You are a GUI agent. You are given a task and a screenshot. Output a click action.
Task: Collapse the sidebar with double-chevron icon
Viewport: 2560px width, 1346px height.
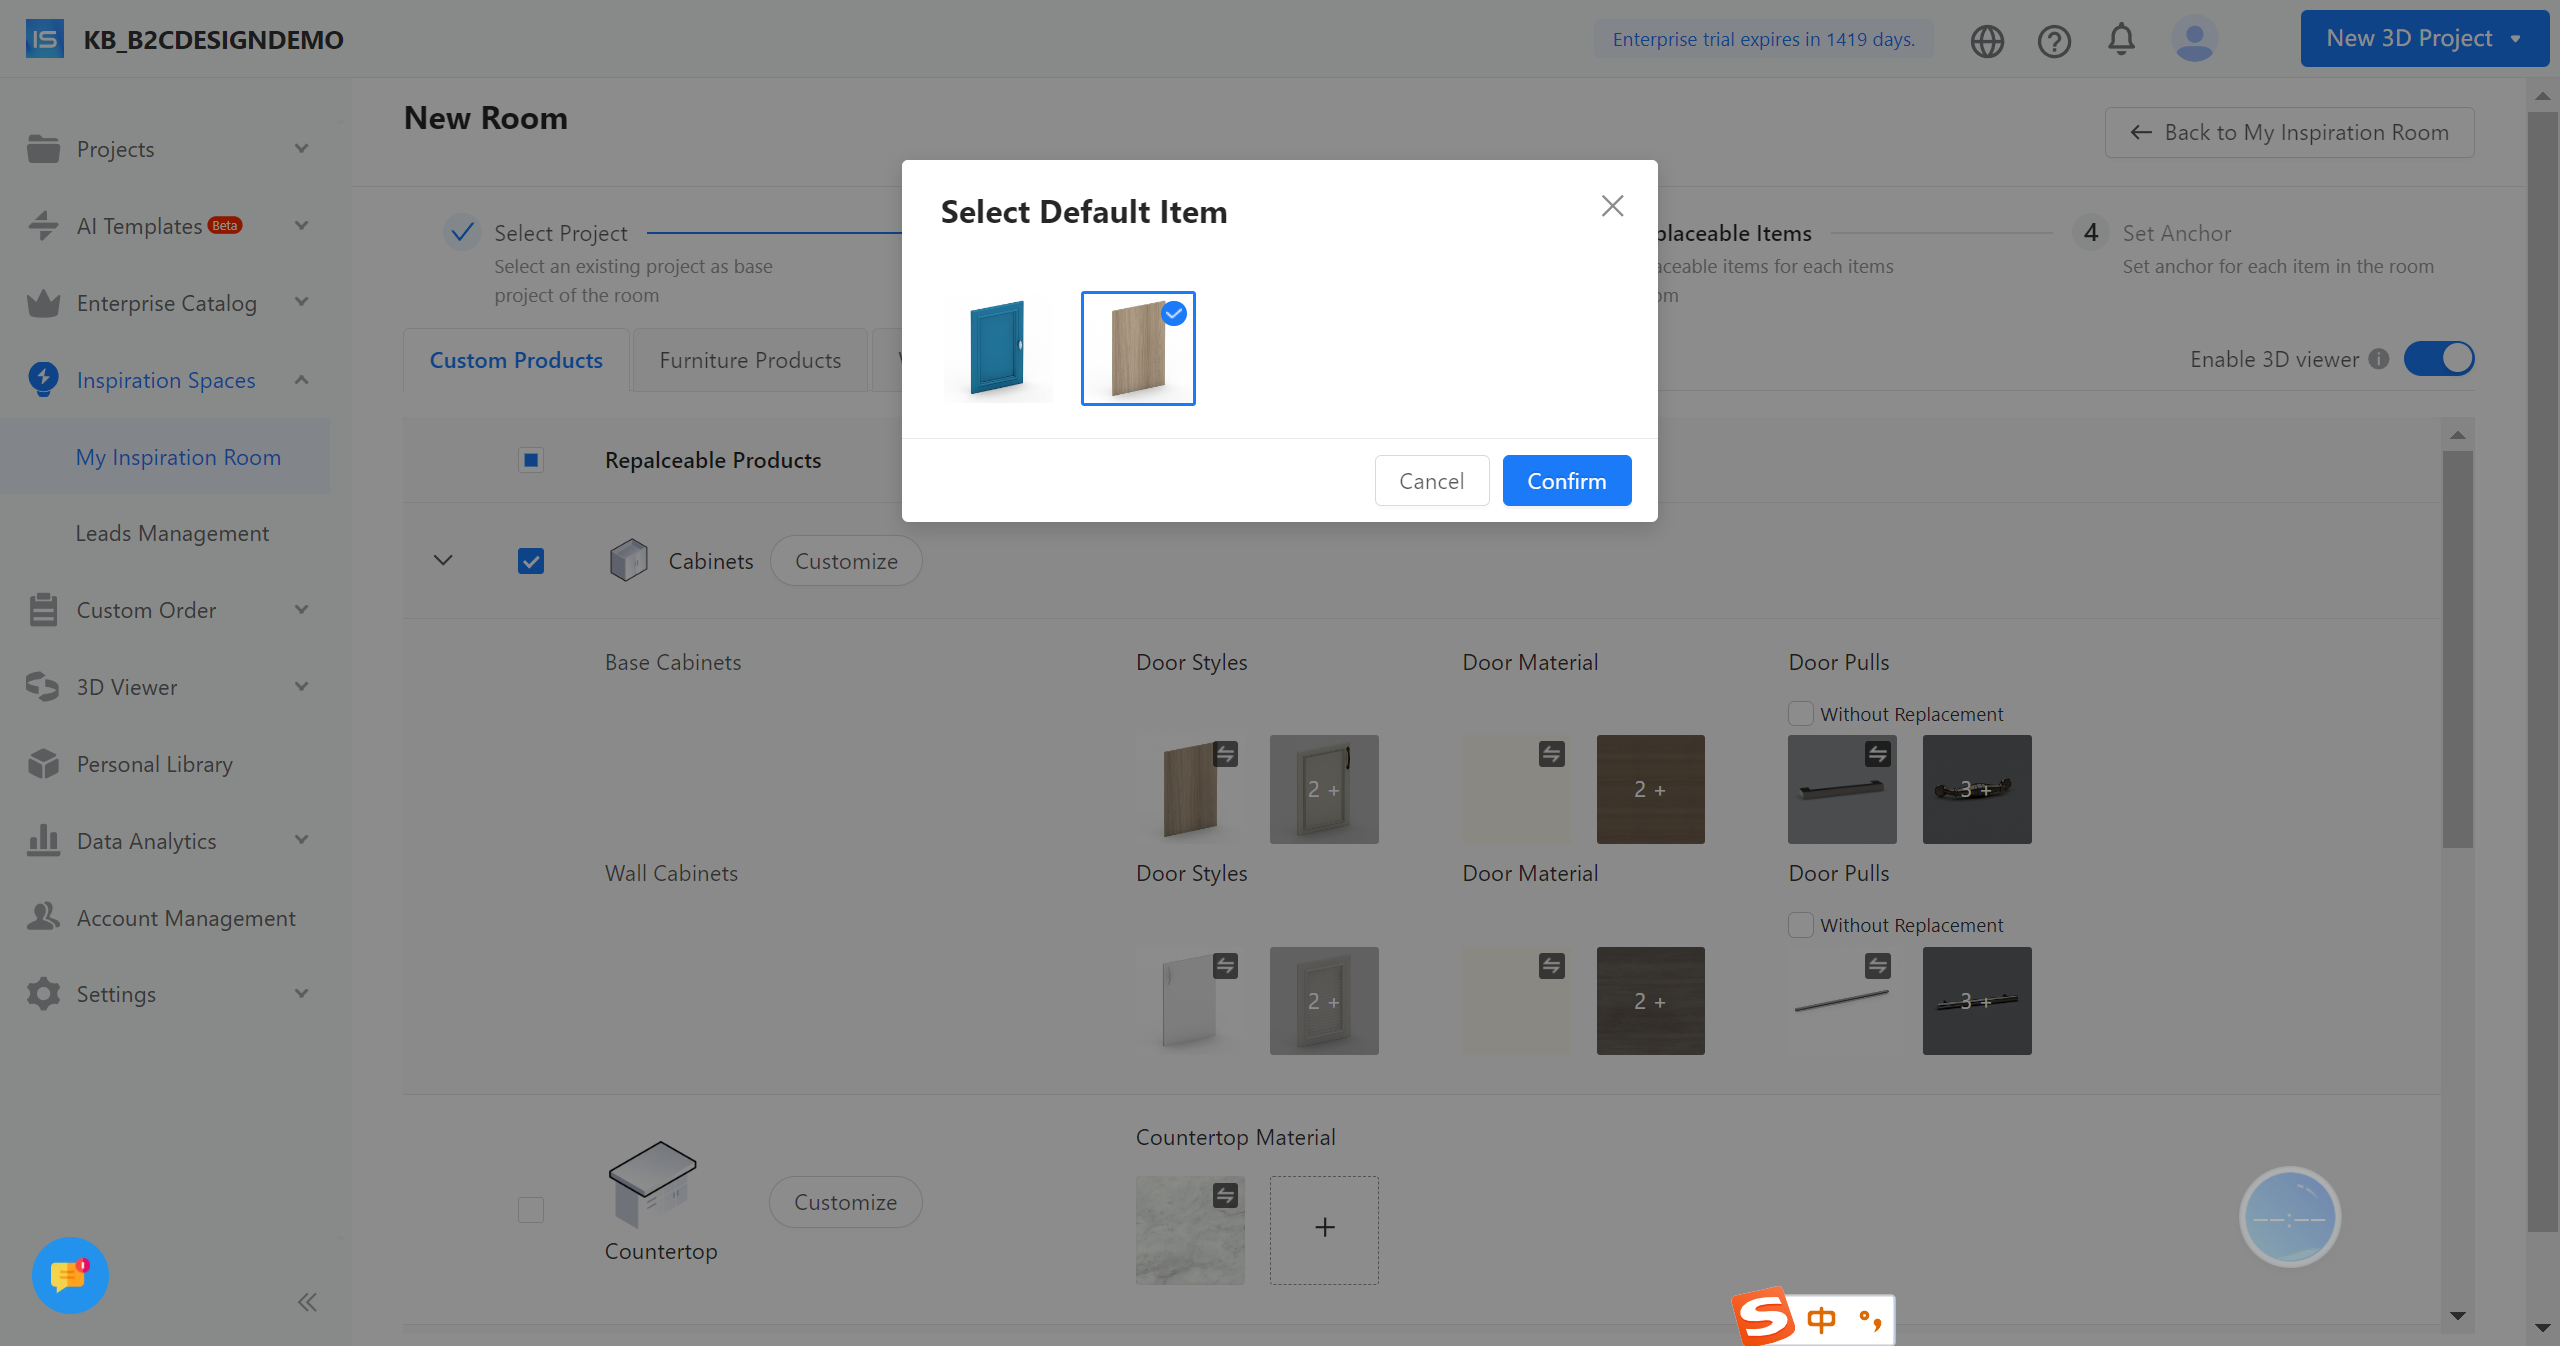coord(307,1302)
